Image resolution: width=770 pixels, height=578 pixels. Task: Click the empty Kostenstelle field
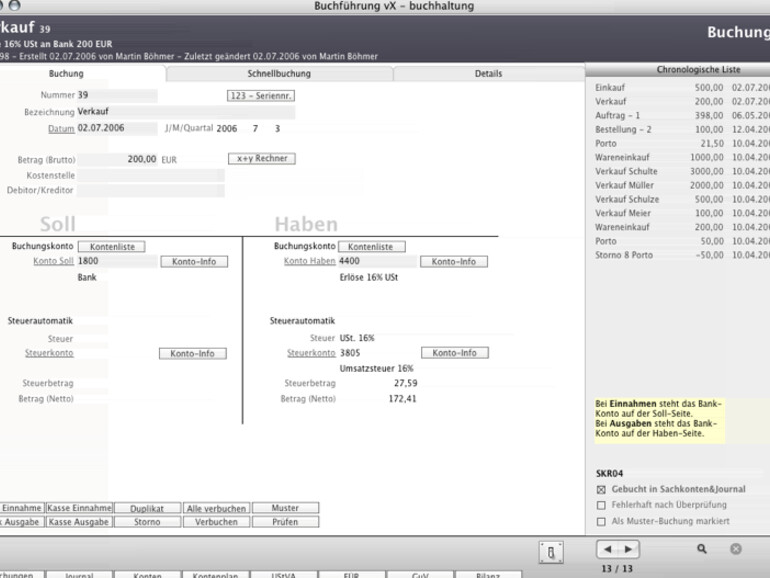click(150, 175)
